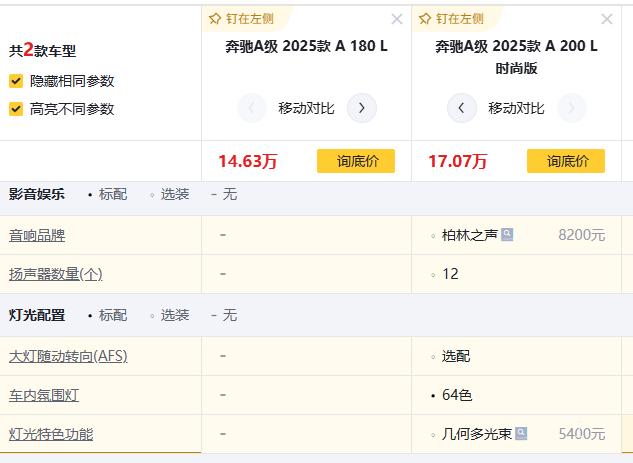This screenshot has height=463, width=633.
Task: Remove the A 200 L 时尚版 column
Action: 607,19
